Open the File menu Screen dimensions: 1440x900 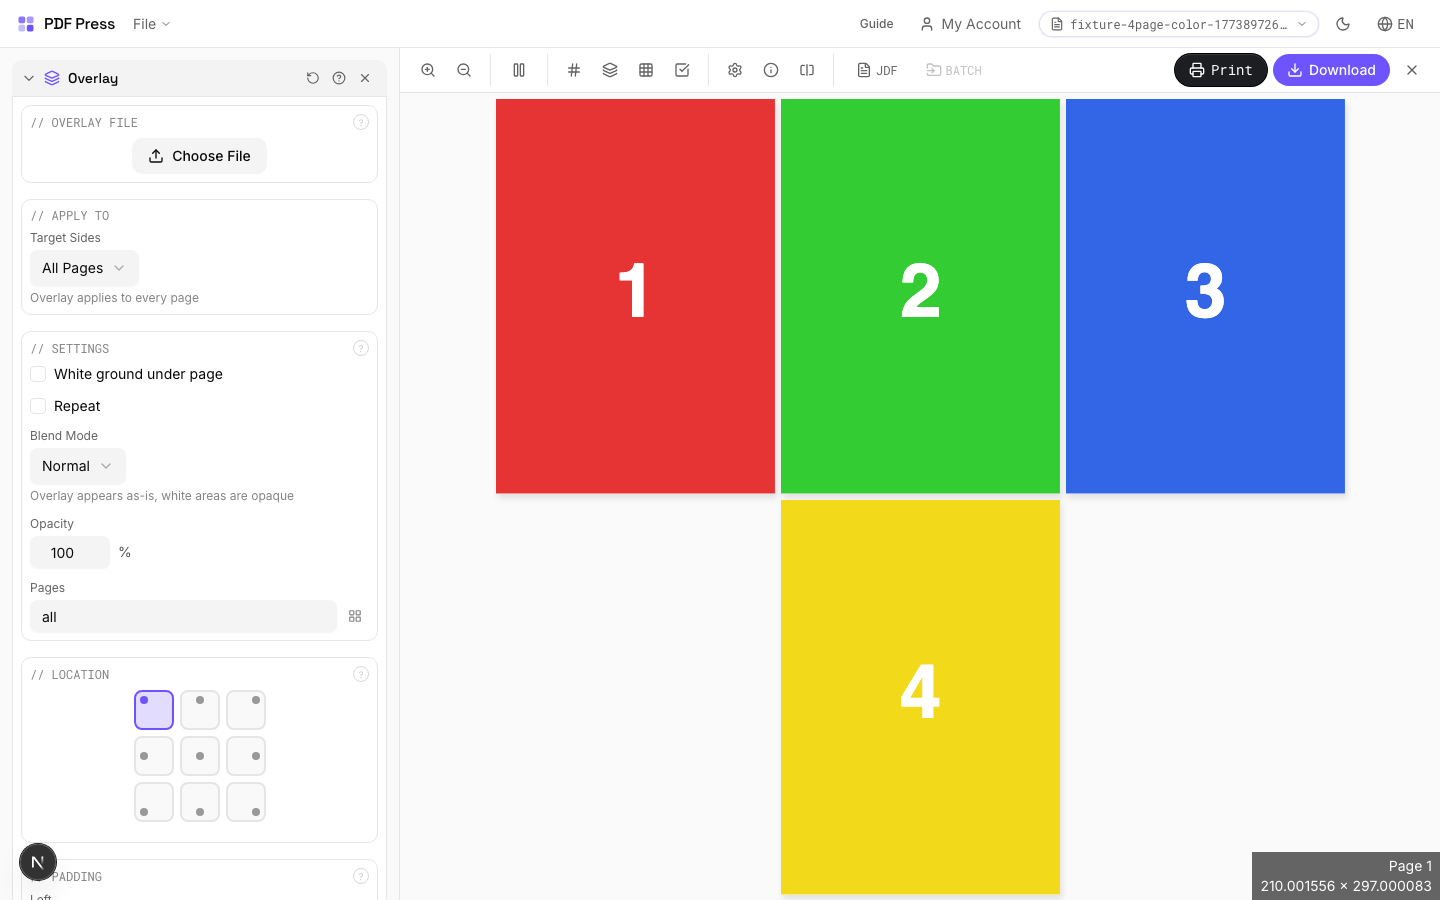(x=150, y=24)
